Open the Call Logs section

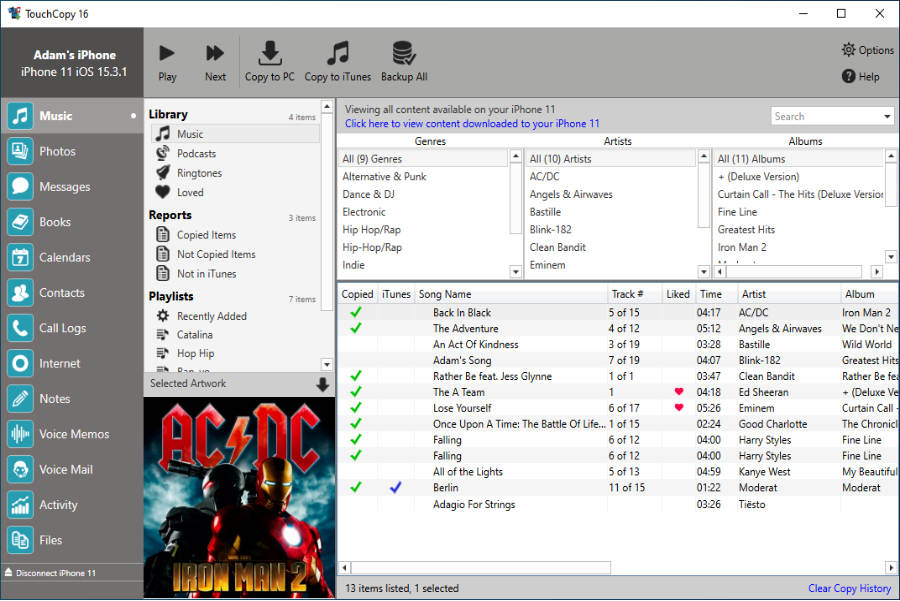pos(72,328)
